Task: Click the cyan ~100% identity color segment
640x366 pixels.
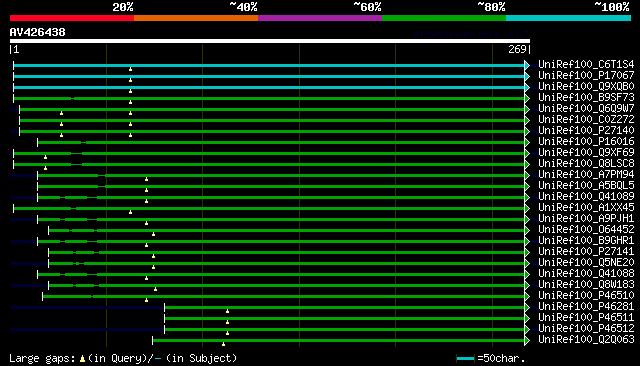Action: point(568,18)
